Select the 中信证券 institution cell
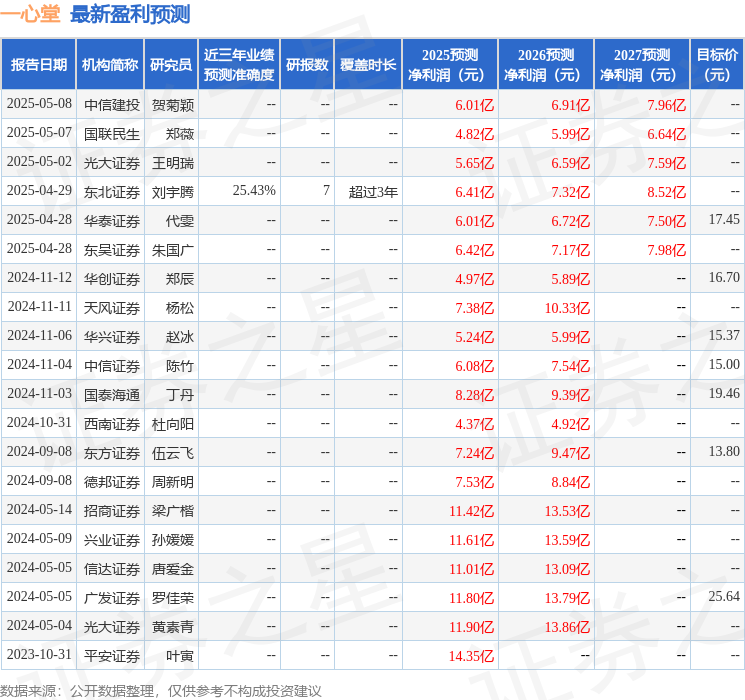 click(x=112, y=366)
